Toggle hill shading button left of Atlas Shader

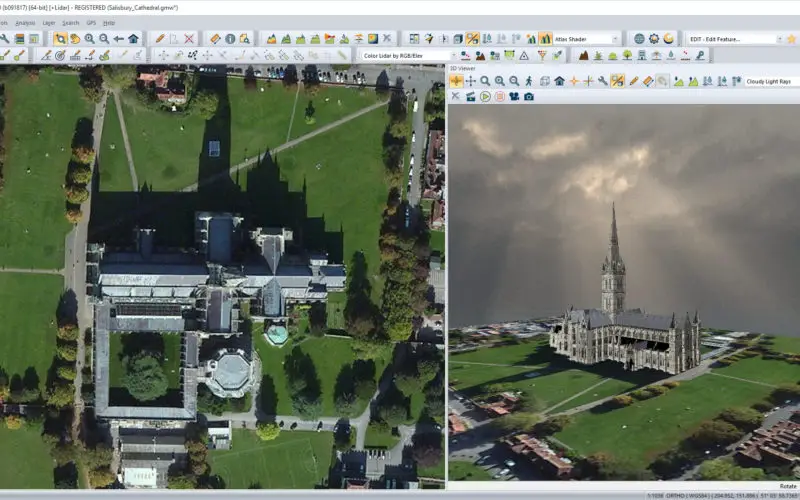click(545, 39)
